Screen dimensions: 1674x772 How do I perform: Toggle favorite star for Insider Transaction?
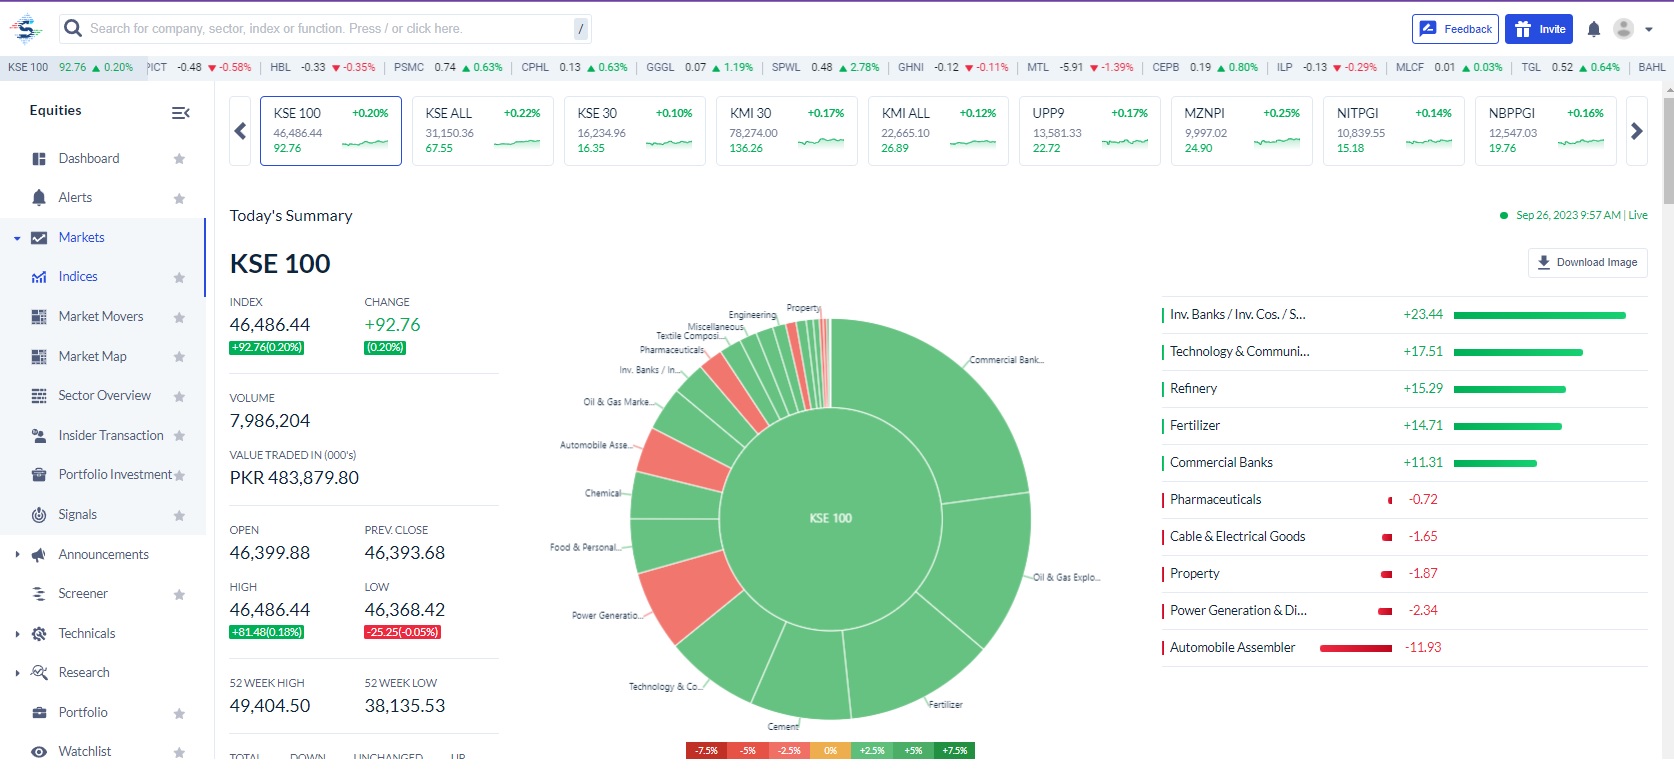pos(179,436)
